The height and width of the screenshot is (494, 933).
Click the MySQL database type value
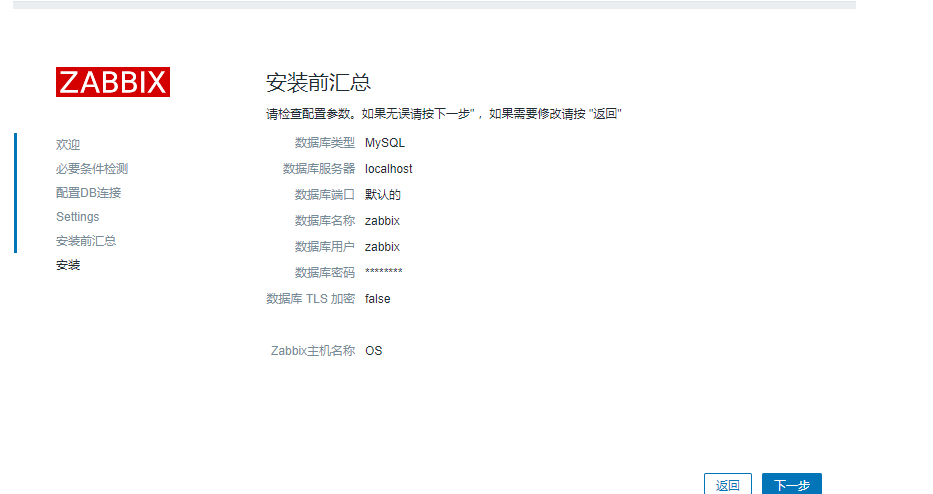(x=384, y=143)
